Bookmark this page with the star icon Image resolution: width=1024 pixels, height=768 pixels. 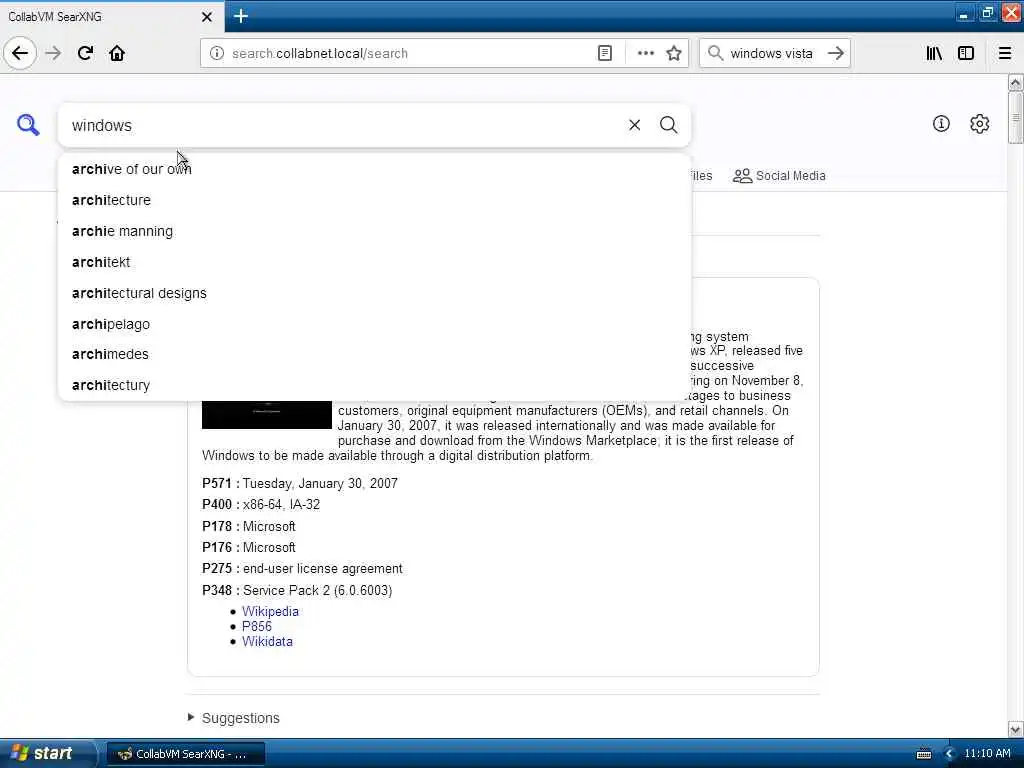[674, 53]
